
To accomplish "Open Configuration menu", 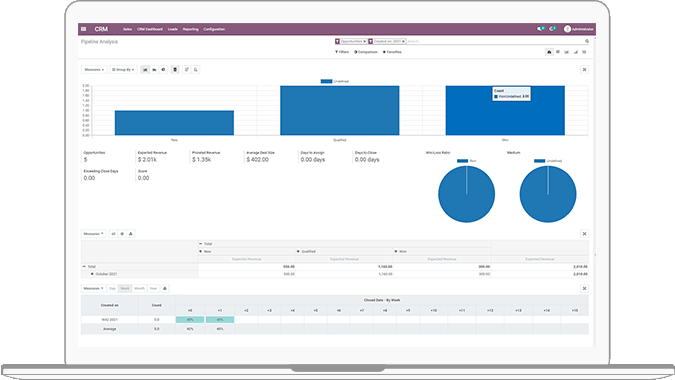I will 214,29.
